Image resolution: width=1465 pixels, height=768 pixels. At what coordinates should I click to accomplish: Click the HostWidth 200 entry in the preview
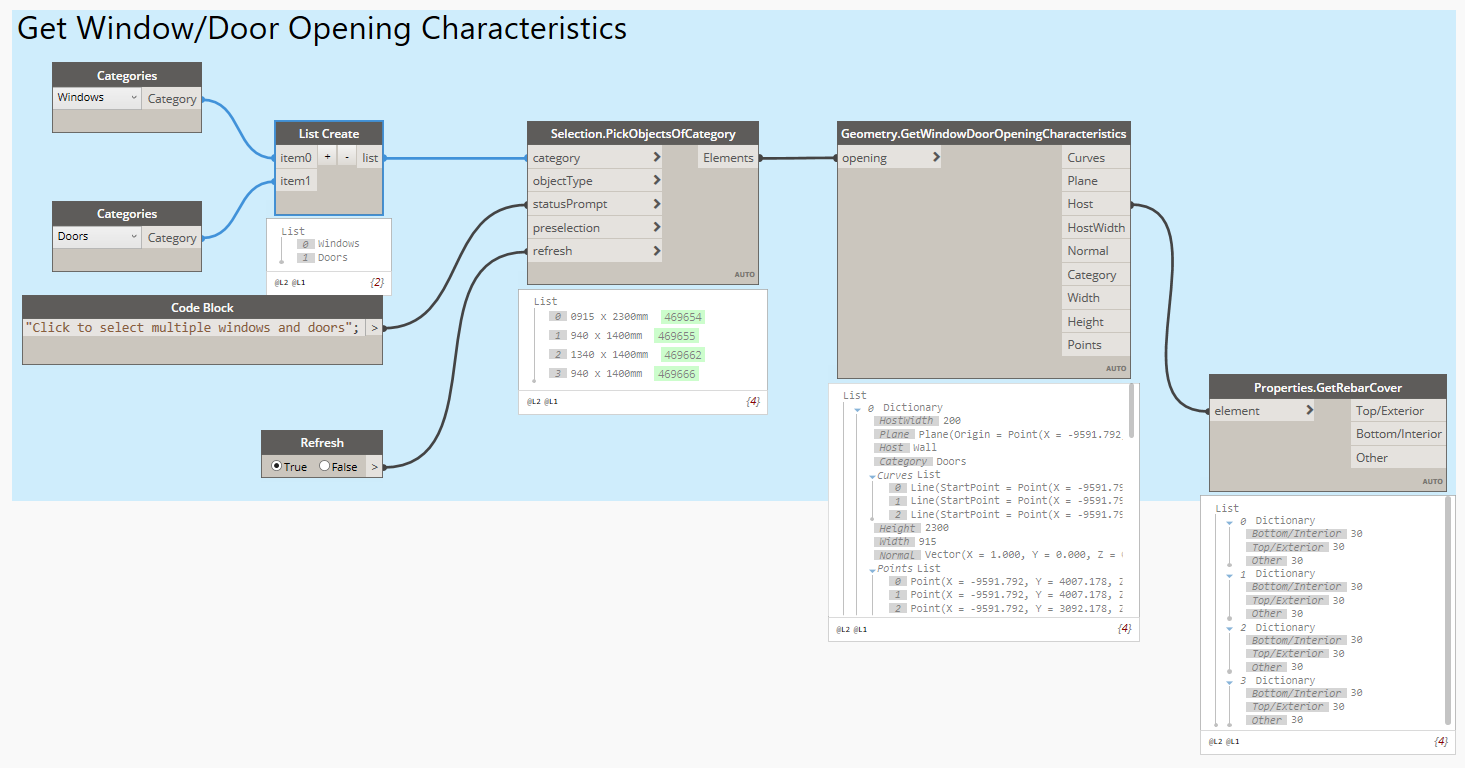pyautogui.click(x=918, y=421)
